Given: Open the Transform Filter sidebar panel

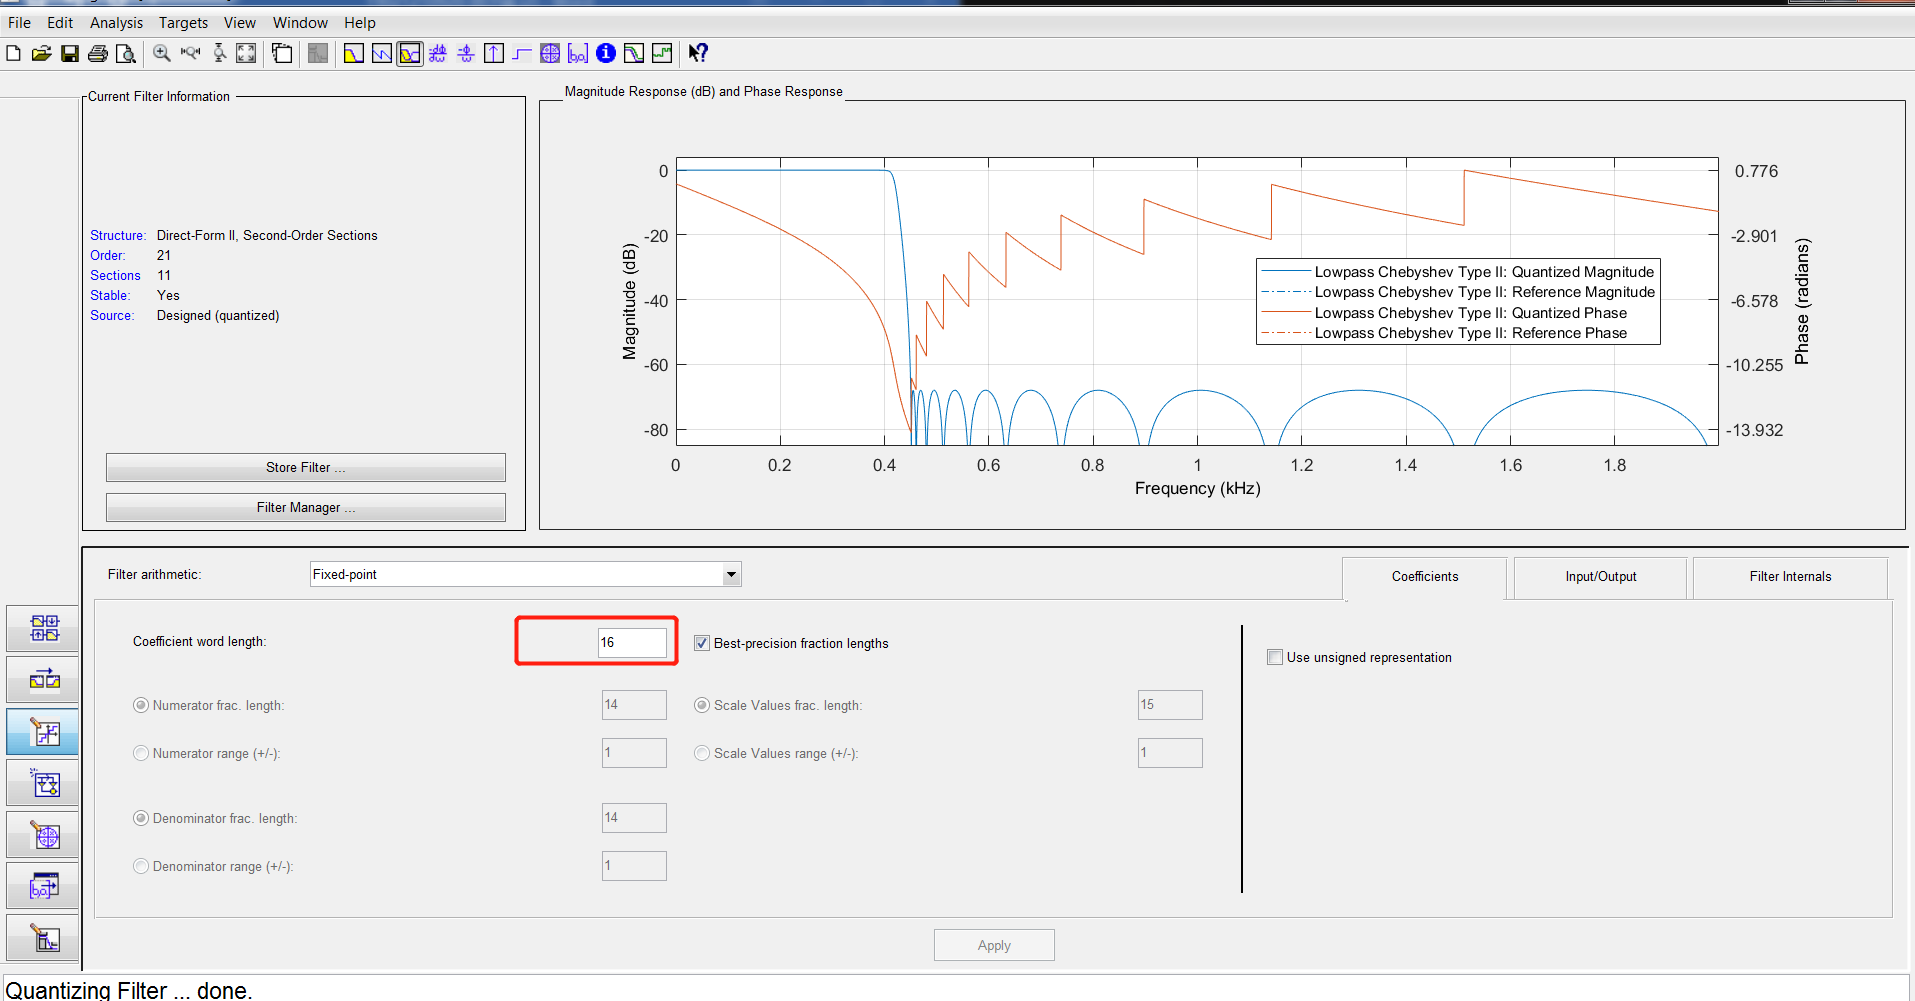Looking at the screenshot, I should pyautogui.click(x=43, y=680).
